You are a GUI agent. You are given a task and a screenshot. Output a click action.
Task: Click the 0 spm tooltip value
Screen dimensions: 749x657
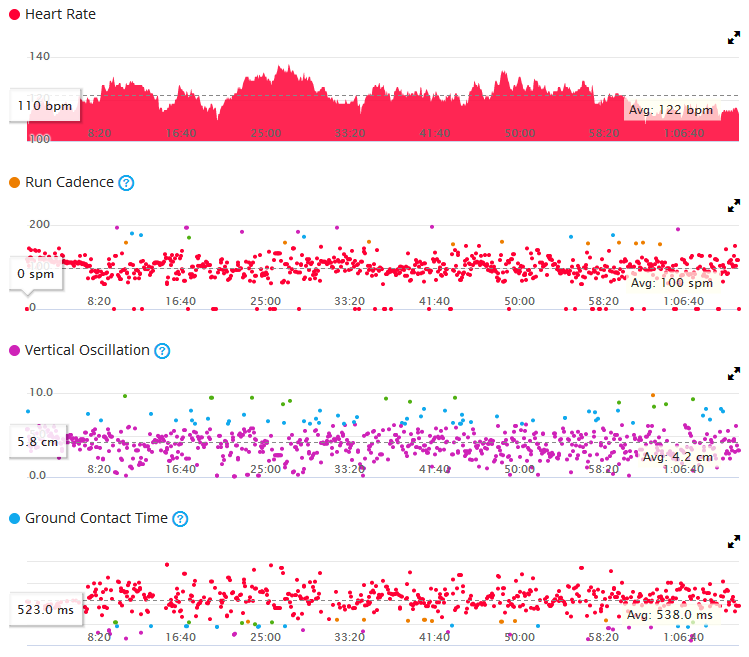click(35, 274)
